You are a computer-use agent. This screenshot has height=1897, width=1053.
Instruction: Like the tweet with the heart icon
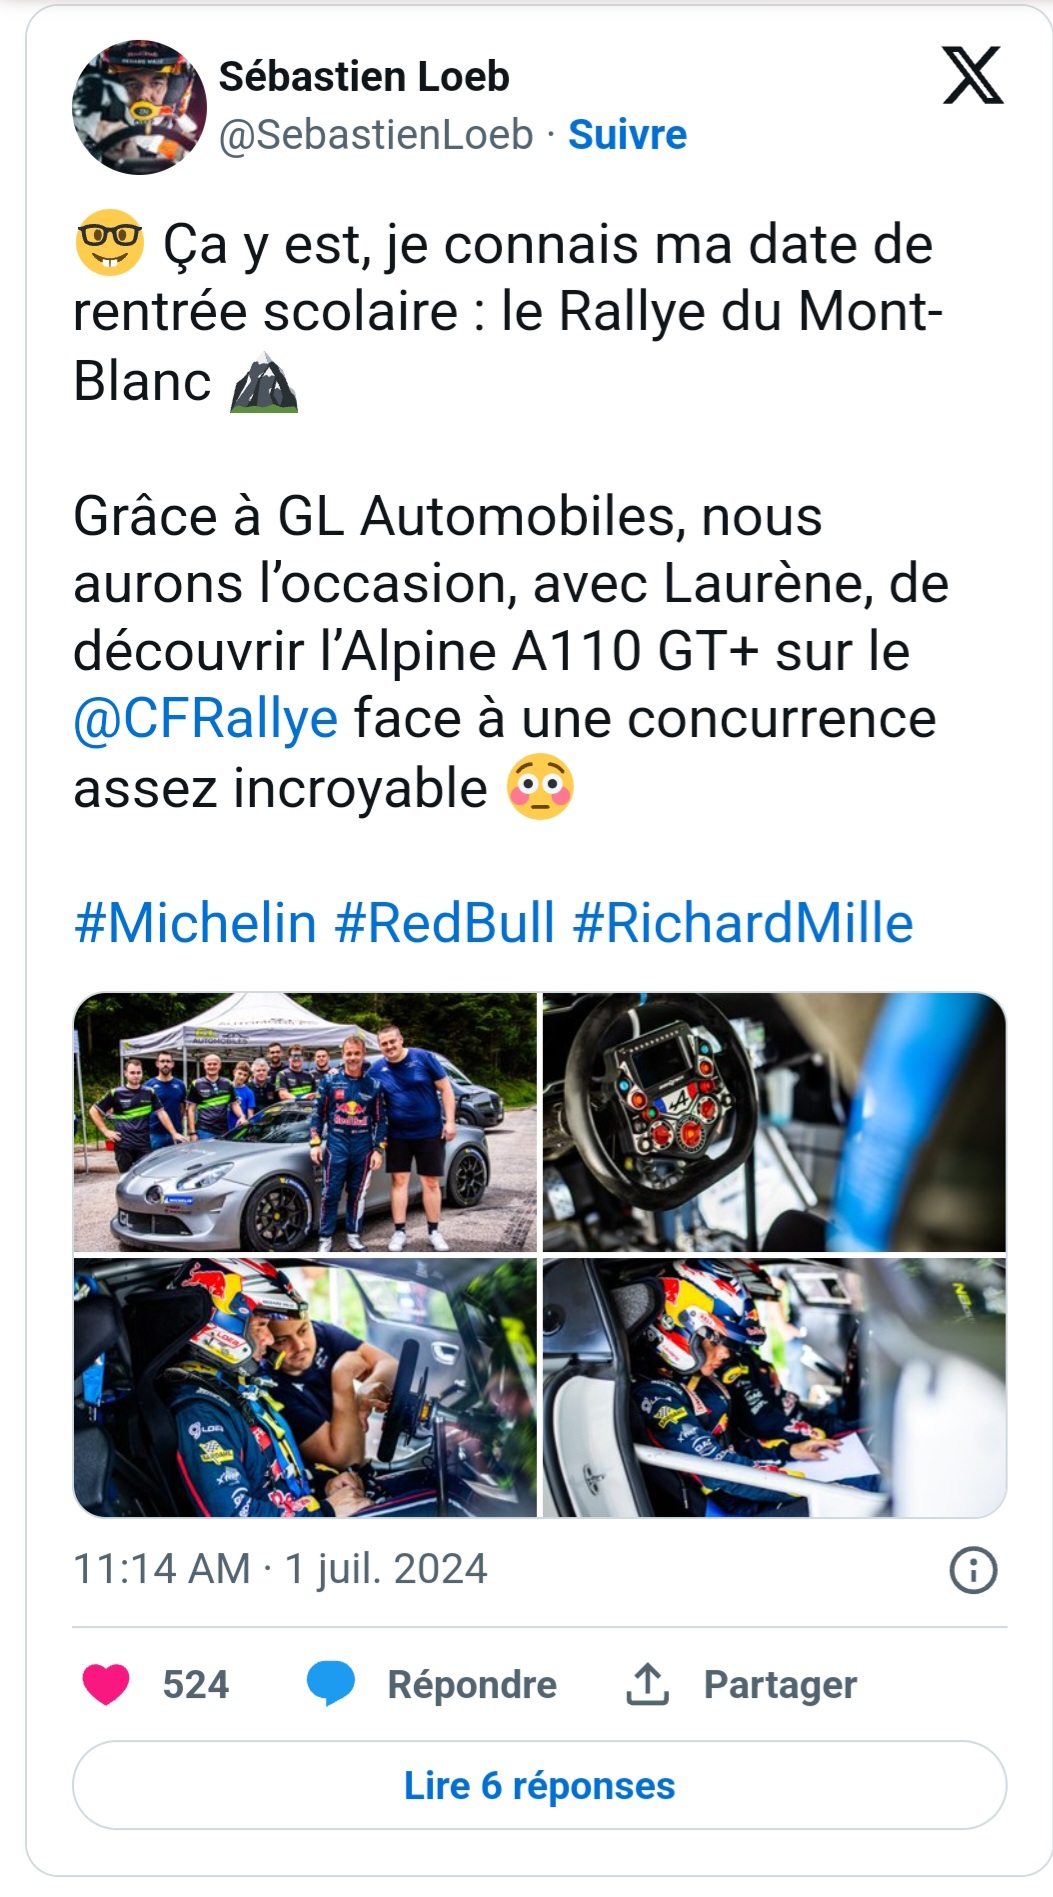point(105,1684)
